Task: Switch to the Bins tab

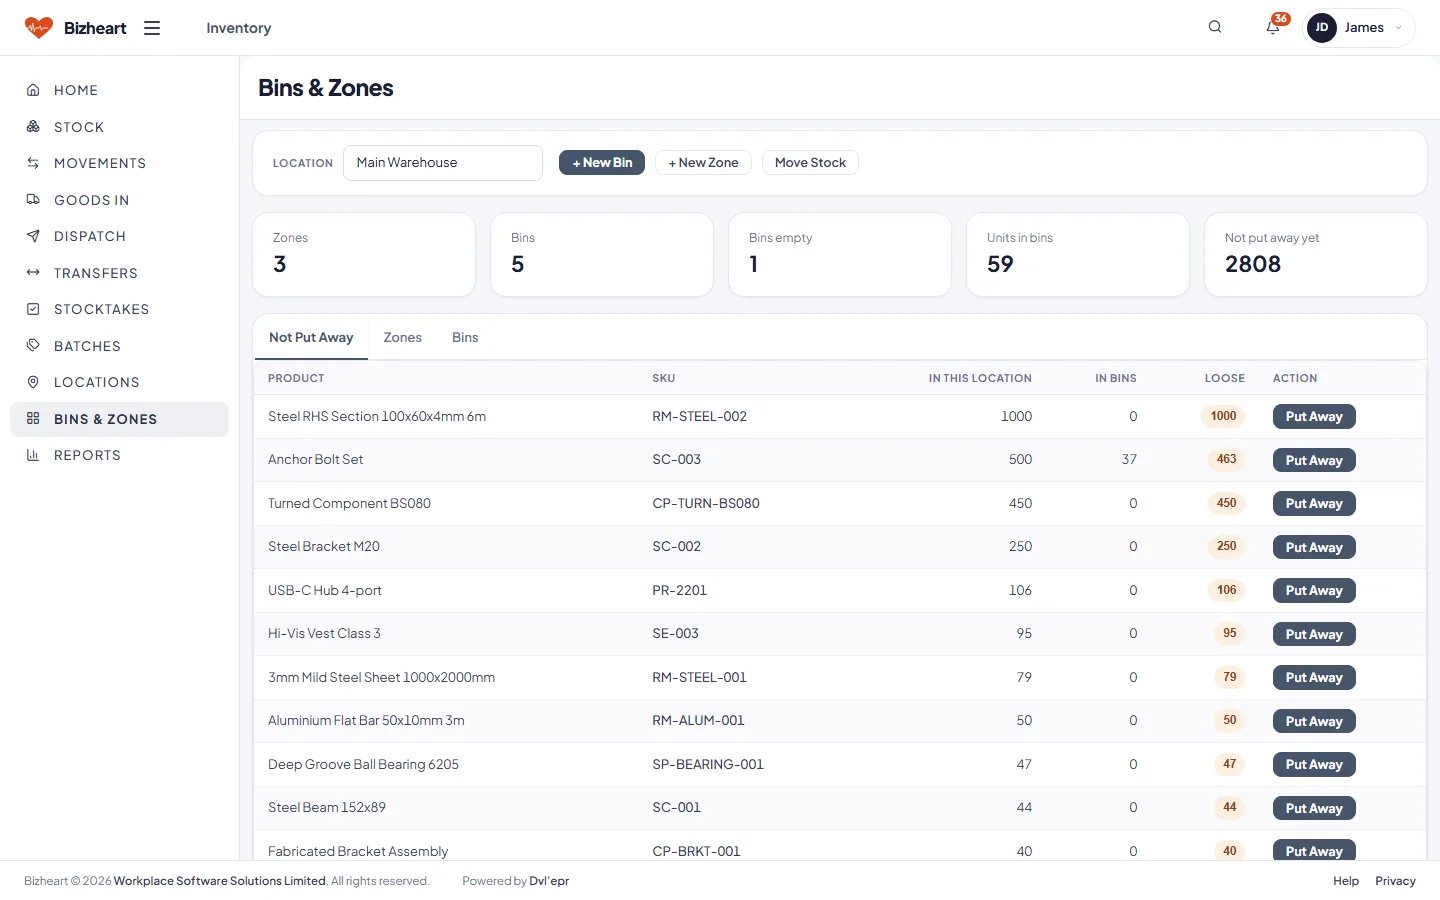Action: click(465, 338)
